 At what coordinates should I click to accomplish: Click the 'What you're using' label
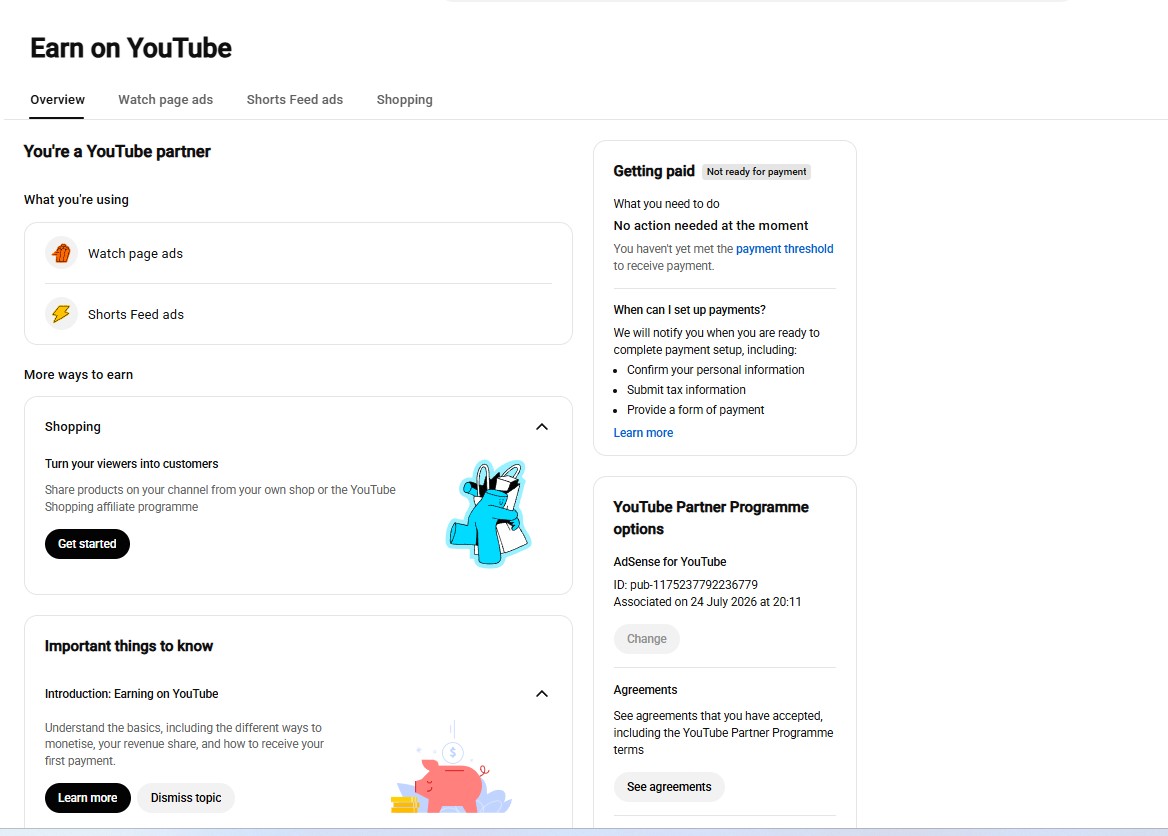(76, 200)
